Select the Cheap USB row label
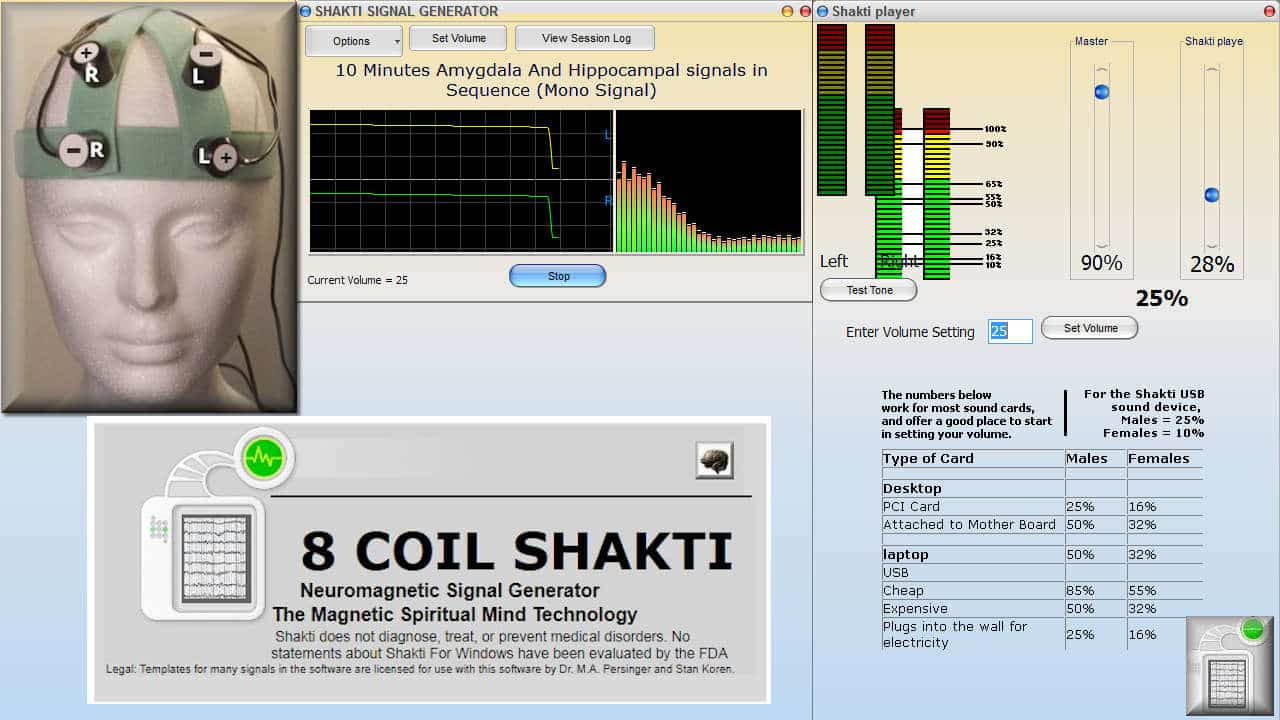The height and width of the screenshot is (720, 1280). tap(903, 590)
